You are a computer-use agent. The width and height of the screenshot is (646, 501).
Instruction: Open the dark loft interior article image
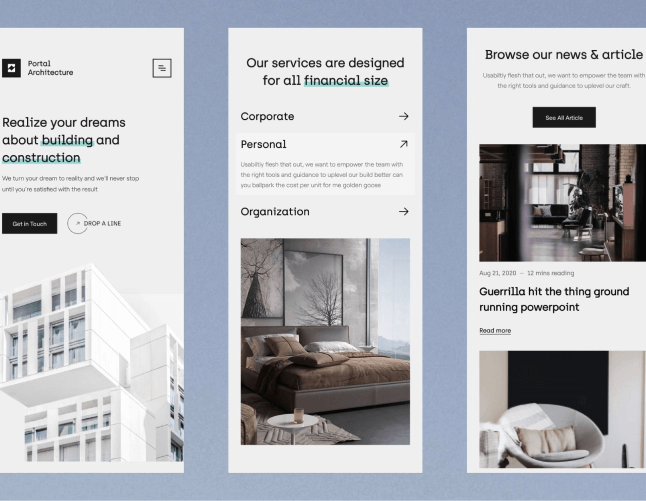pos(562,203)
